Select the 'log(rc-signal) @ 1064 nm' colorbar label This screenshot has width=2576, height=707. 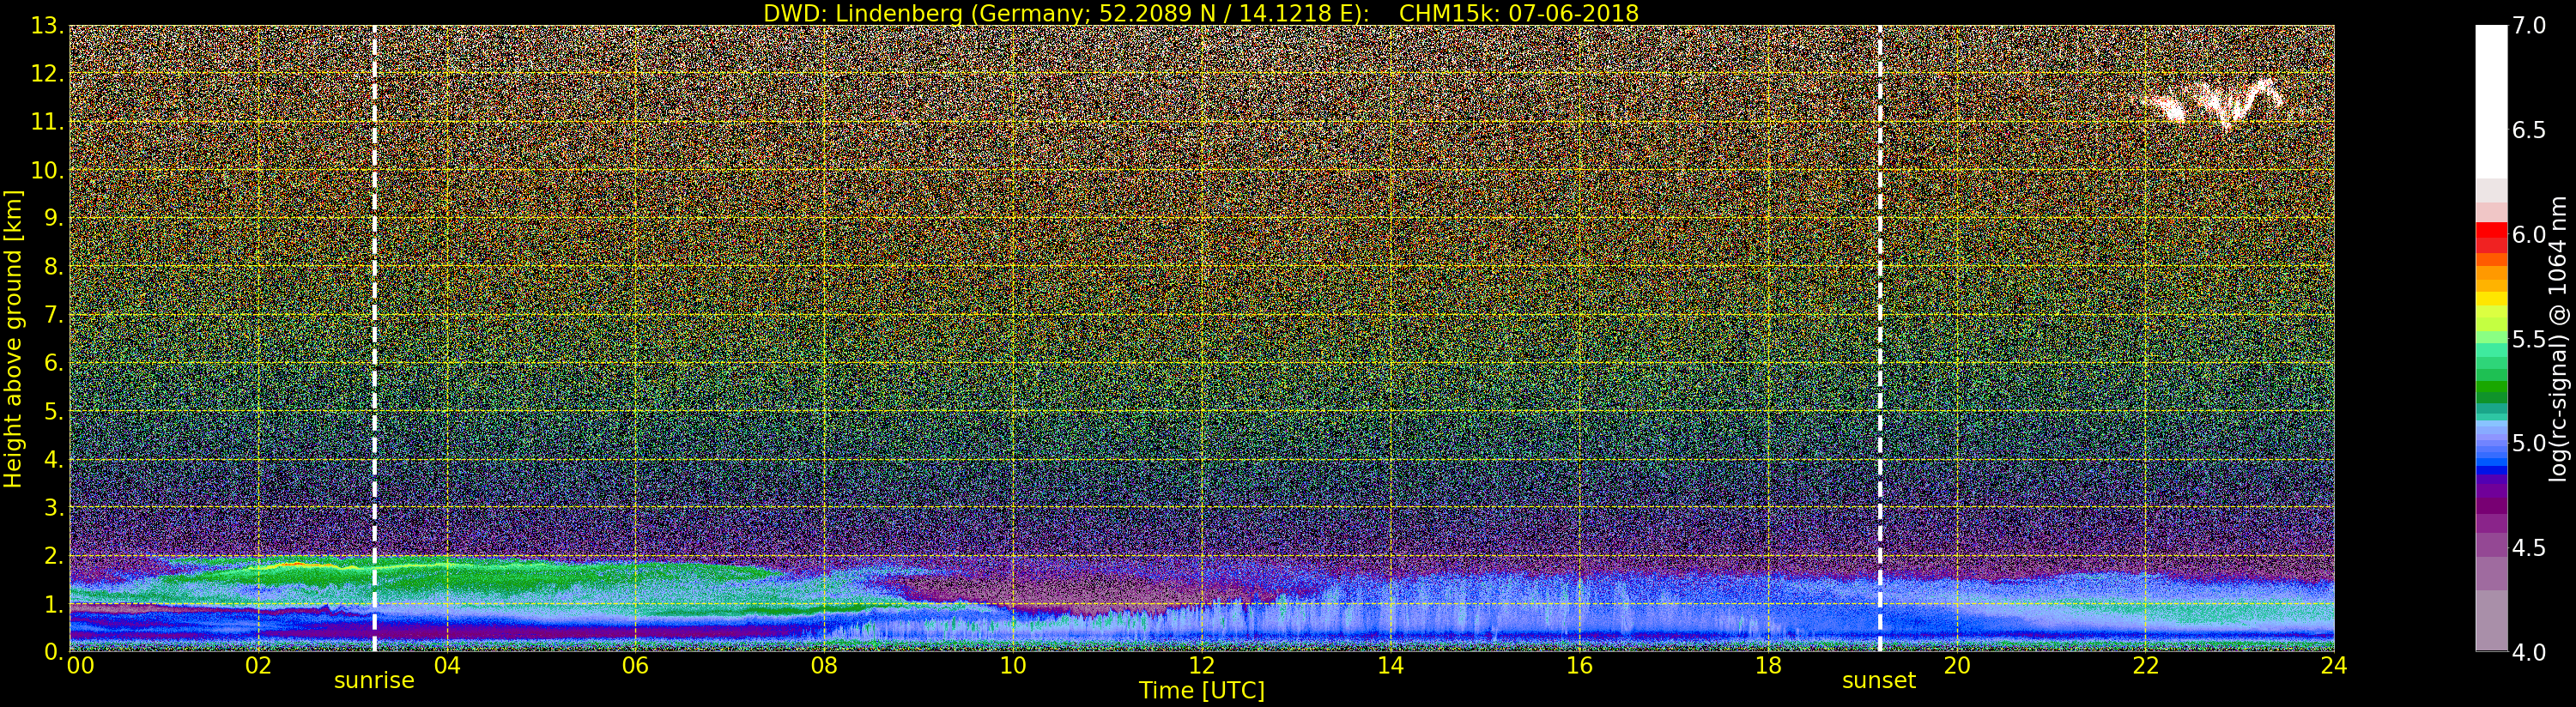[2558, 338]
